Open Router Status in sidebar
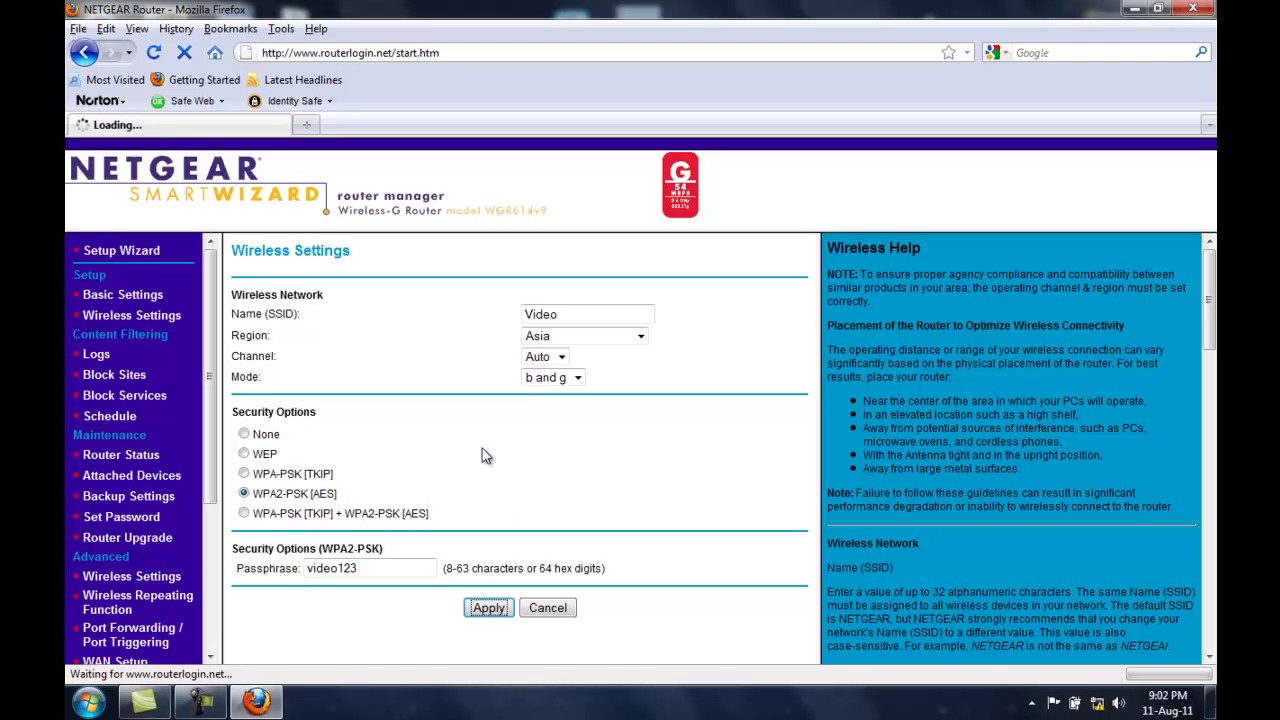1280x720 pixels. 121,455
